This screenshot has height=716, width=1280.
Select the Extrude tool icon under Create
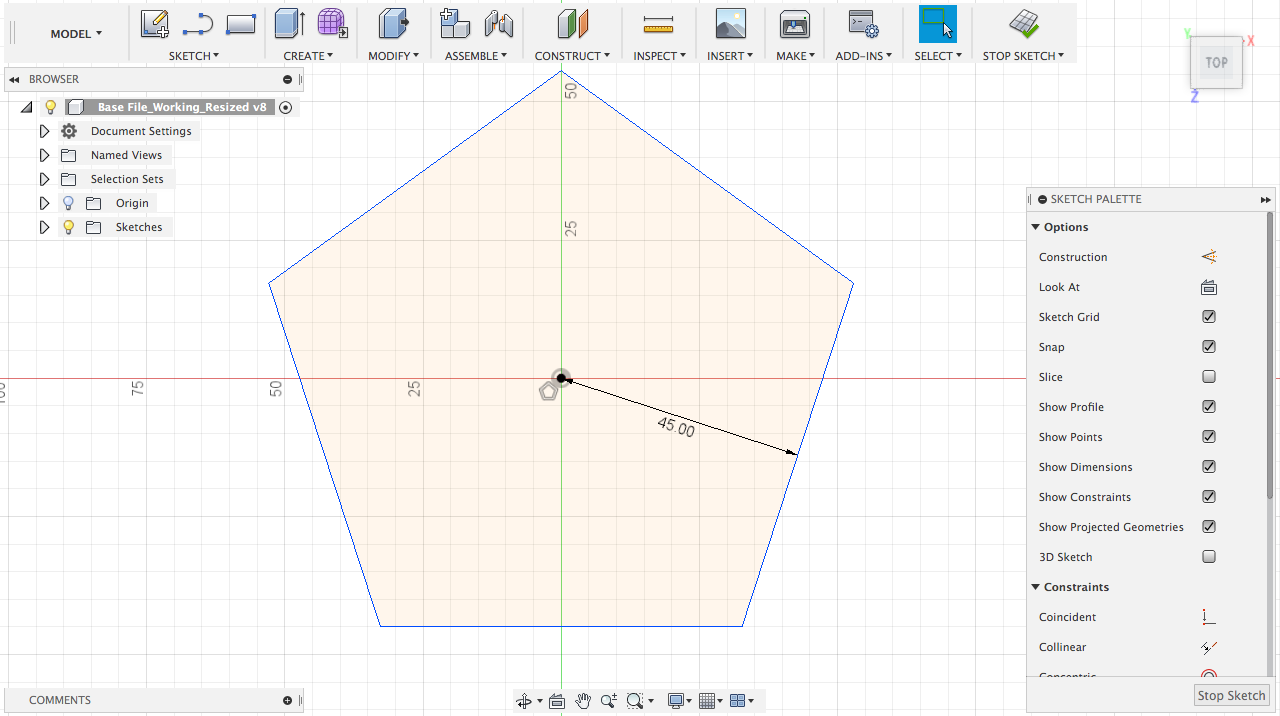point(290,24)
